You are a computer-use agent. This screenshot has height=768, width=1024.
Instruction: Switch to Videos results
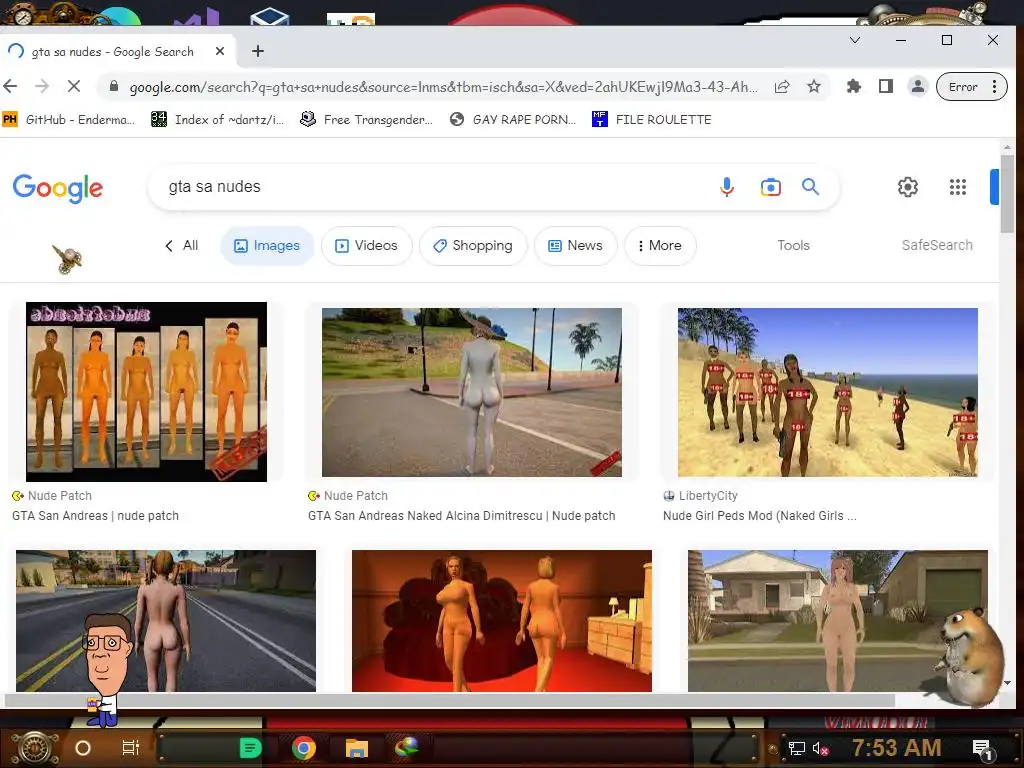click(x=366, y=246)
